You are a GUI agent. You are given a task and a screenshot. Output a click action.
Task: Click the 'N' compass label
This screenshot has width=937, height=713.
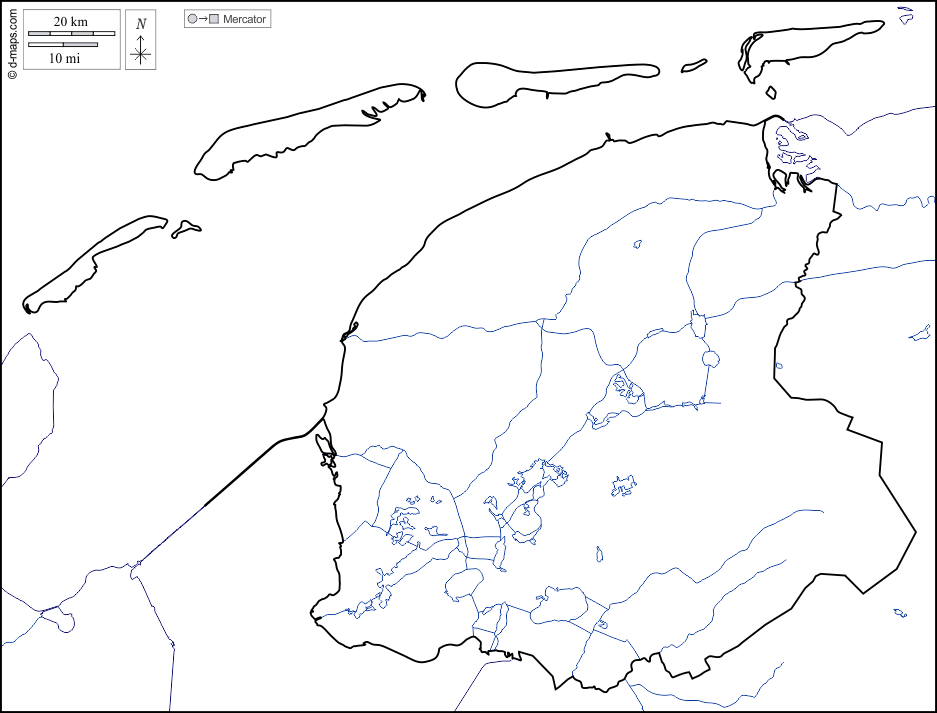141,24
